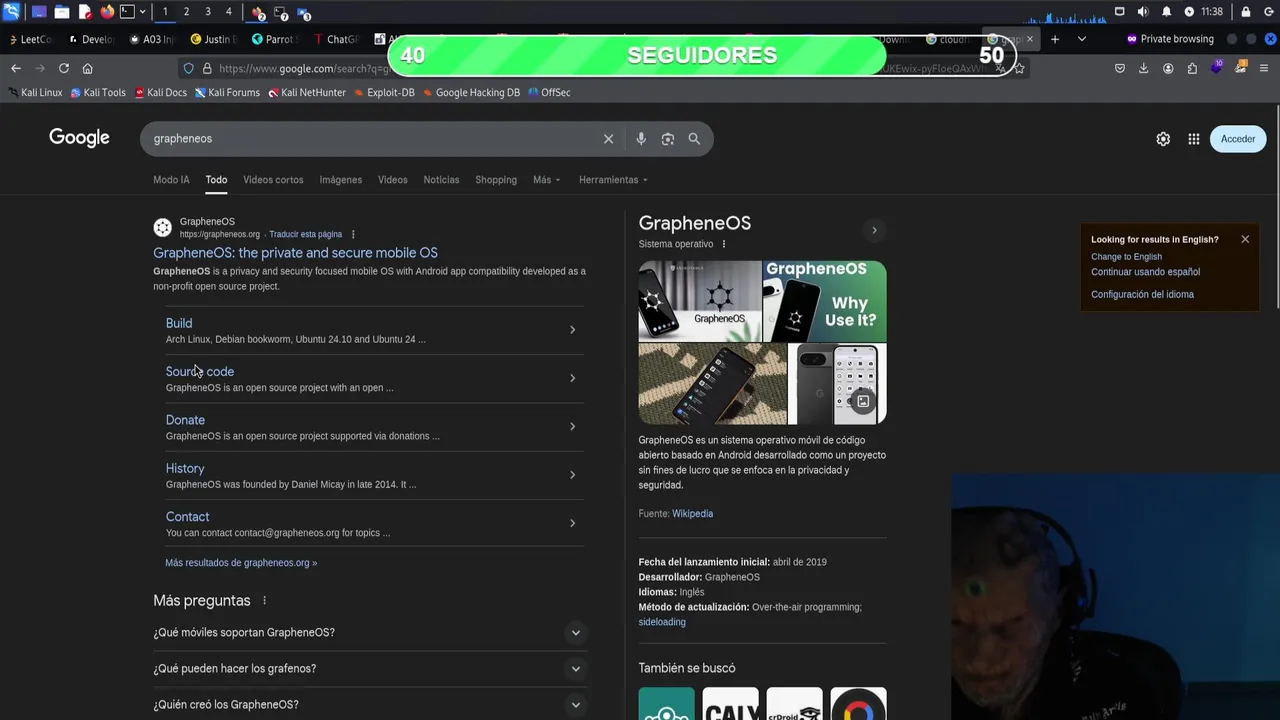
Task: Expand the Contact sitelink chevron
Action: click(x=572, y=523)
